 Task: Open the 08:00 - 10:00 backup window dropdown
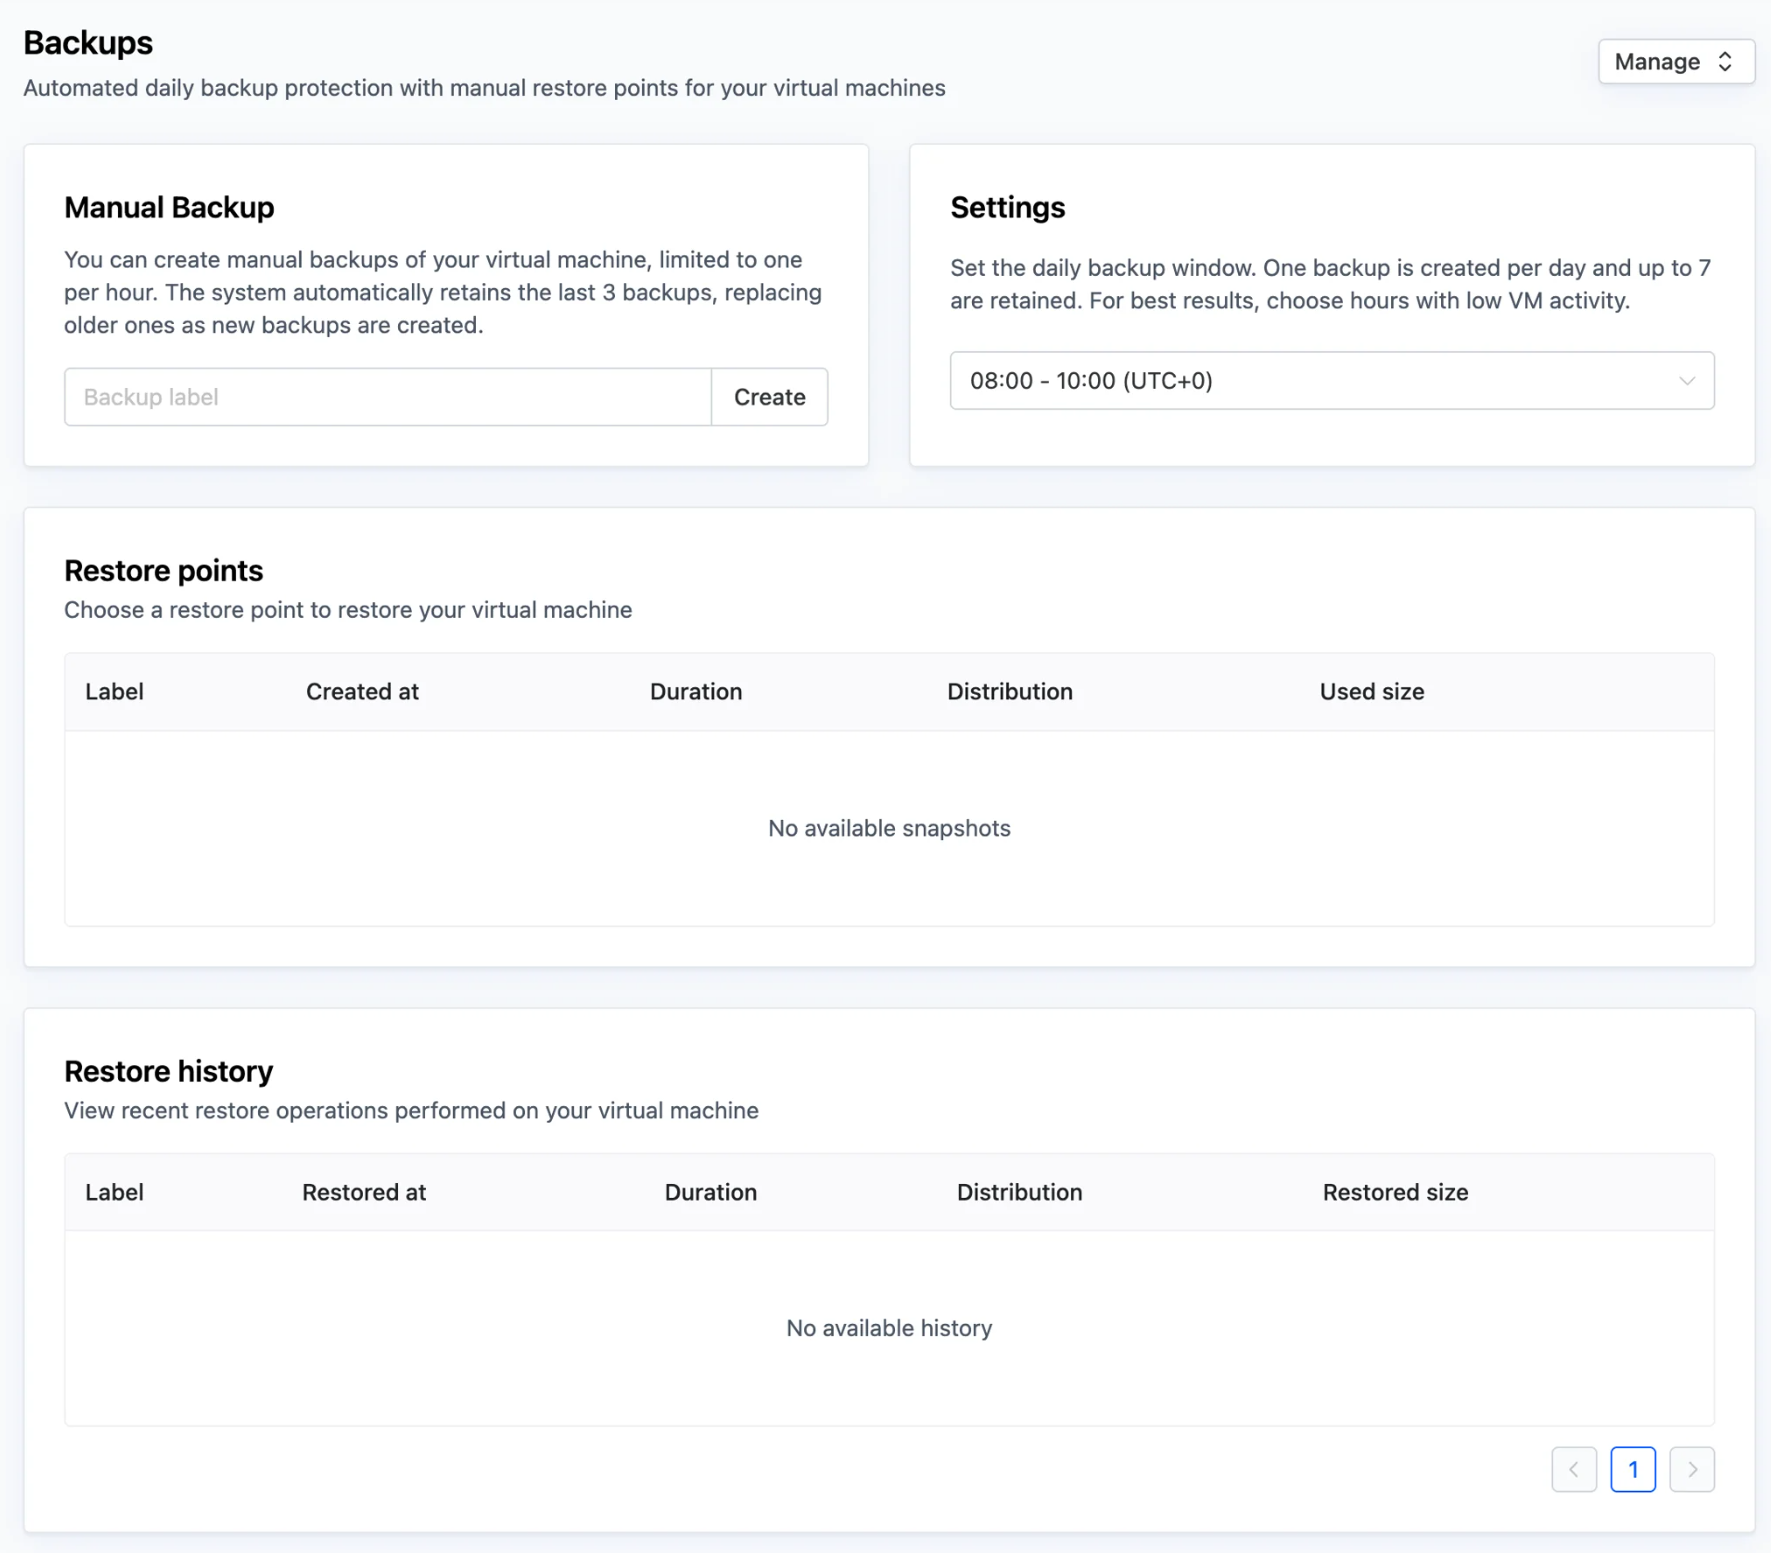point(1331,381)
